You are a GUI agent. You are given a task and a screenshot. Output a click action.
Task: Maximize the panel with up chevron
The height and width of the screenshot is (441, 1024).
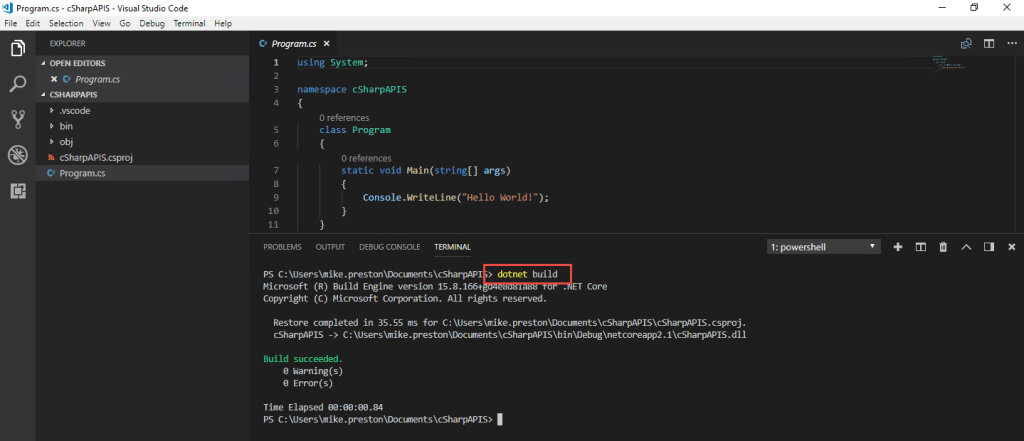967,247
